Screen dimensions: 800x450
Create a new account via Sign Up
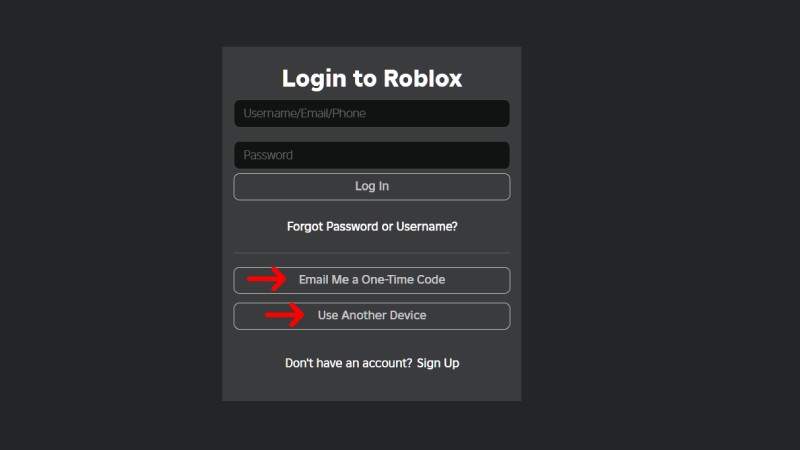(x=438, y=363)
